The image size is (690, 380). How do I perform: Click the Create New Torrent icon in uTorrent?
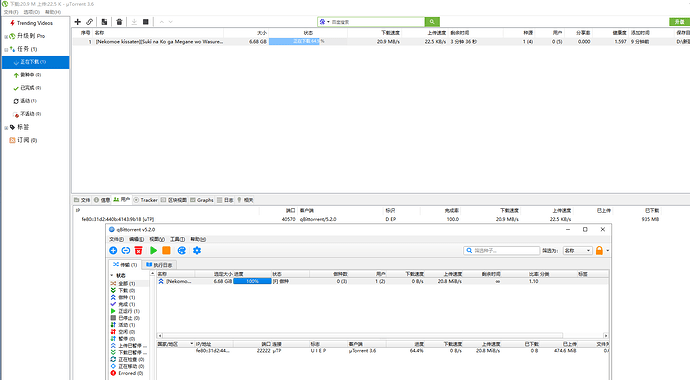(104, 22)
